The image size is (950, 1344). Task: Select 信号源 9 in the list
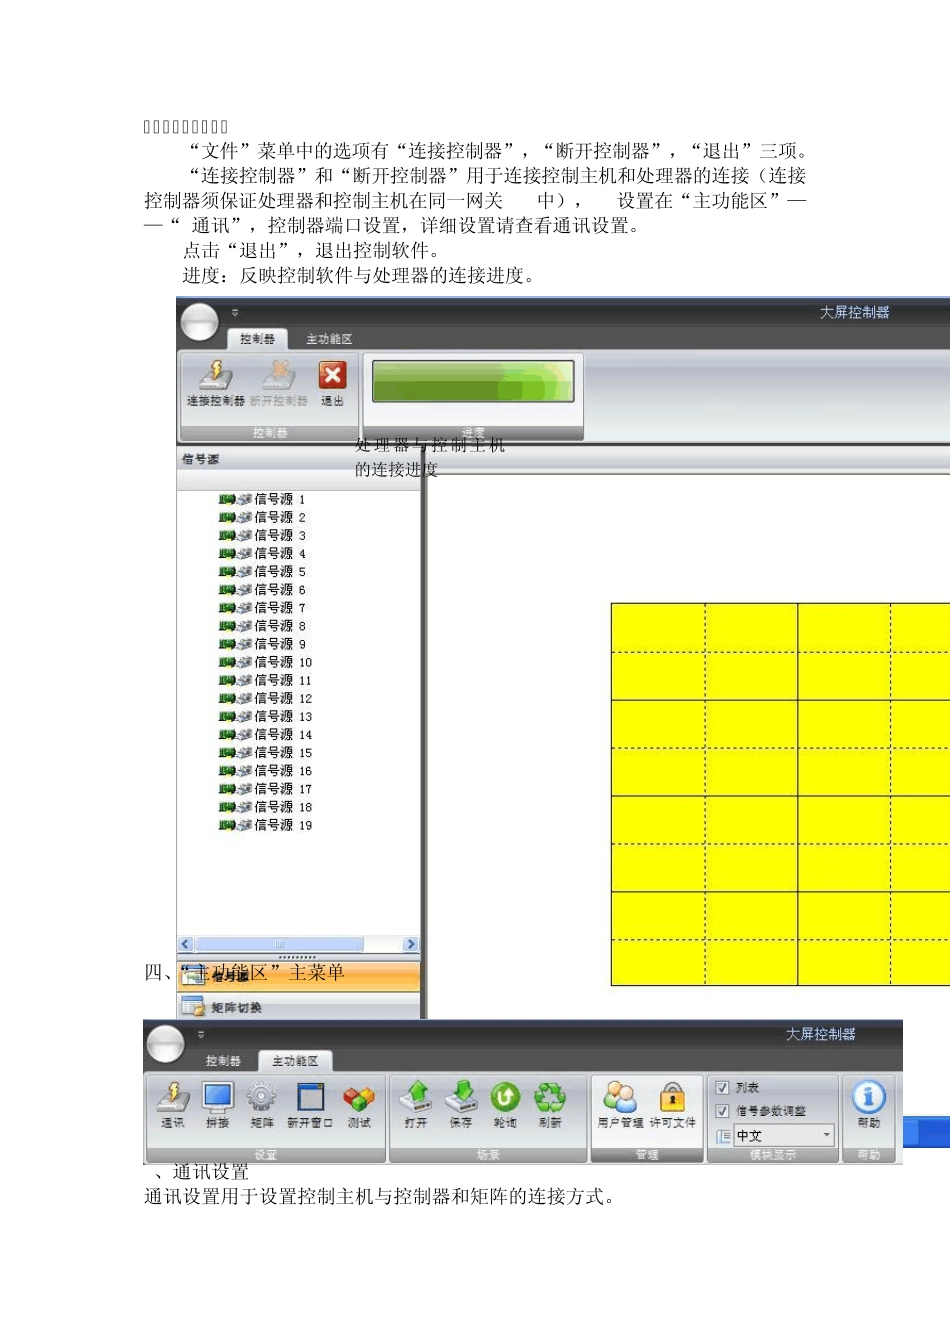click(x=262, y=644)
